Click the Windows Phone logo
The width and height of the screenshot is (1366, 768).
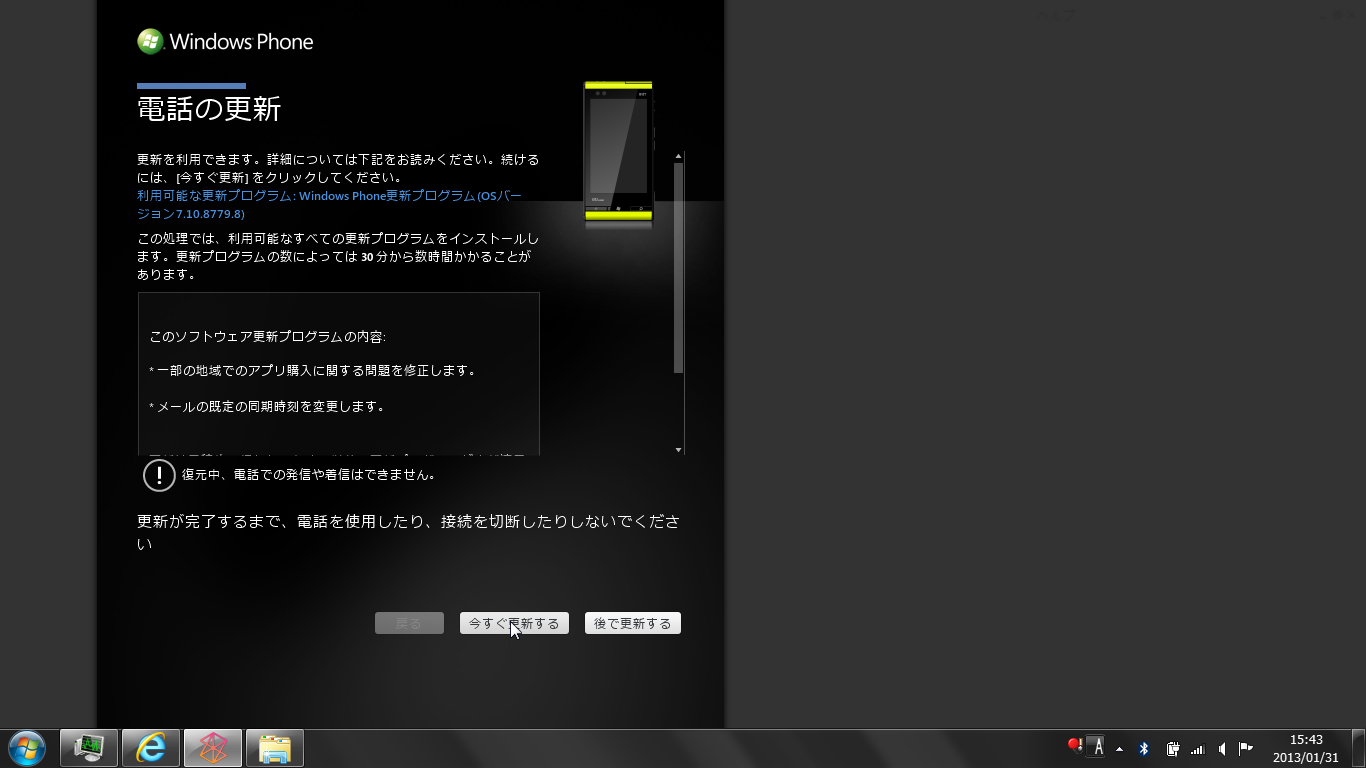click(x=225, y=41)
